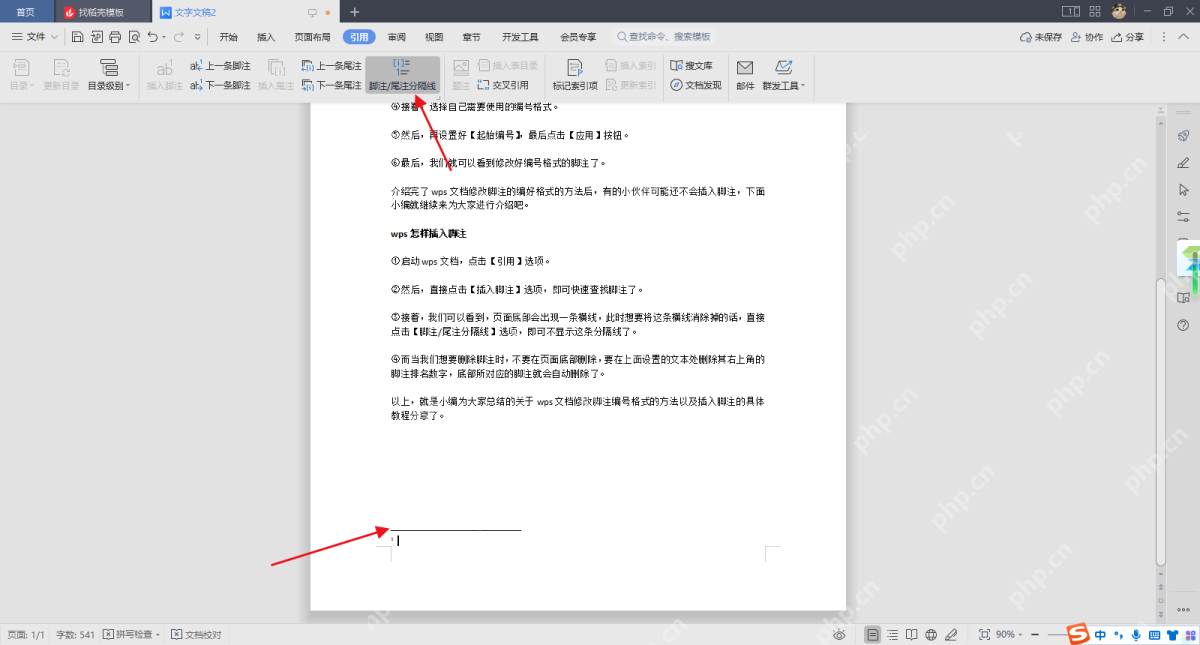The height and width of the screenshot is (645, 1200).
Task: Click the Redo arrow icon
Action: (178, 37)
